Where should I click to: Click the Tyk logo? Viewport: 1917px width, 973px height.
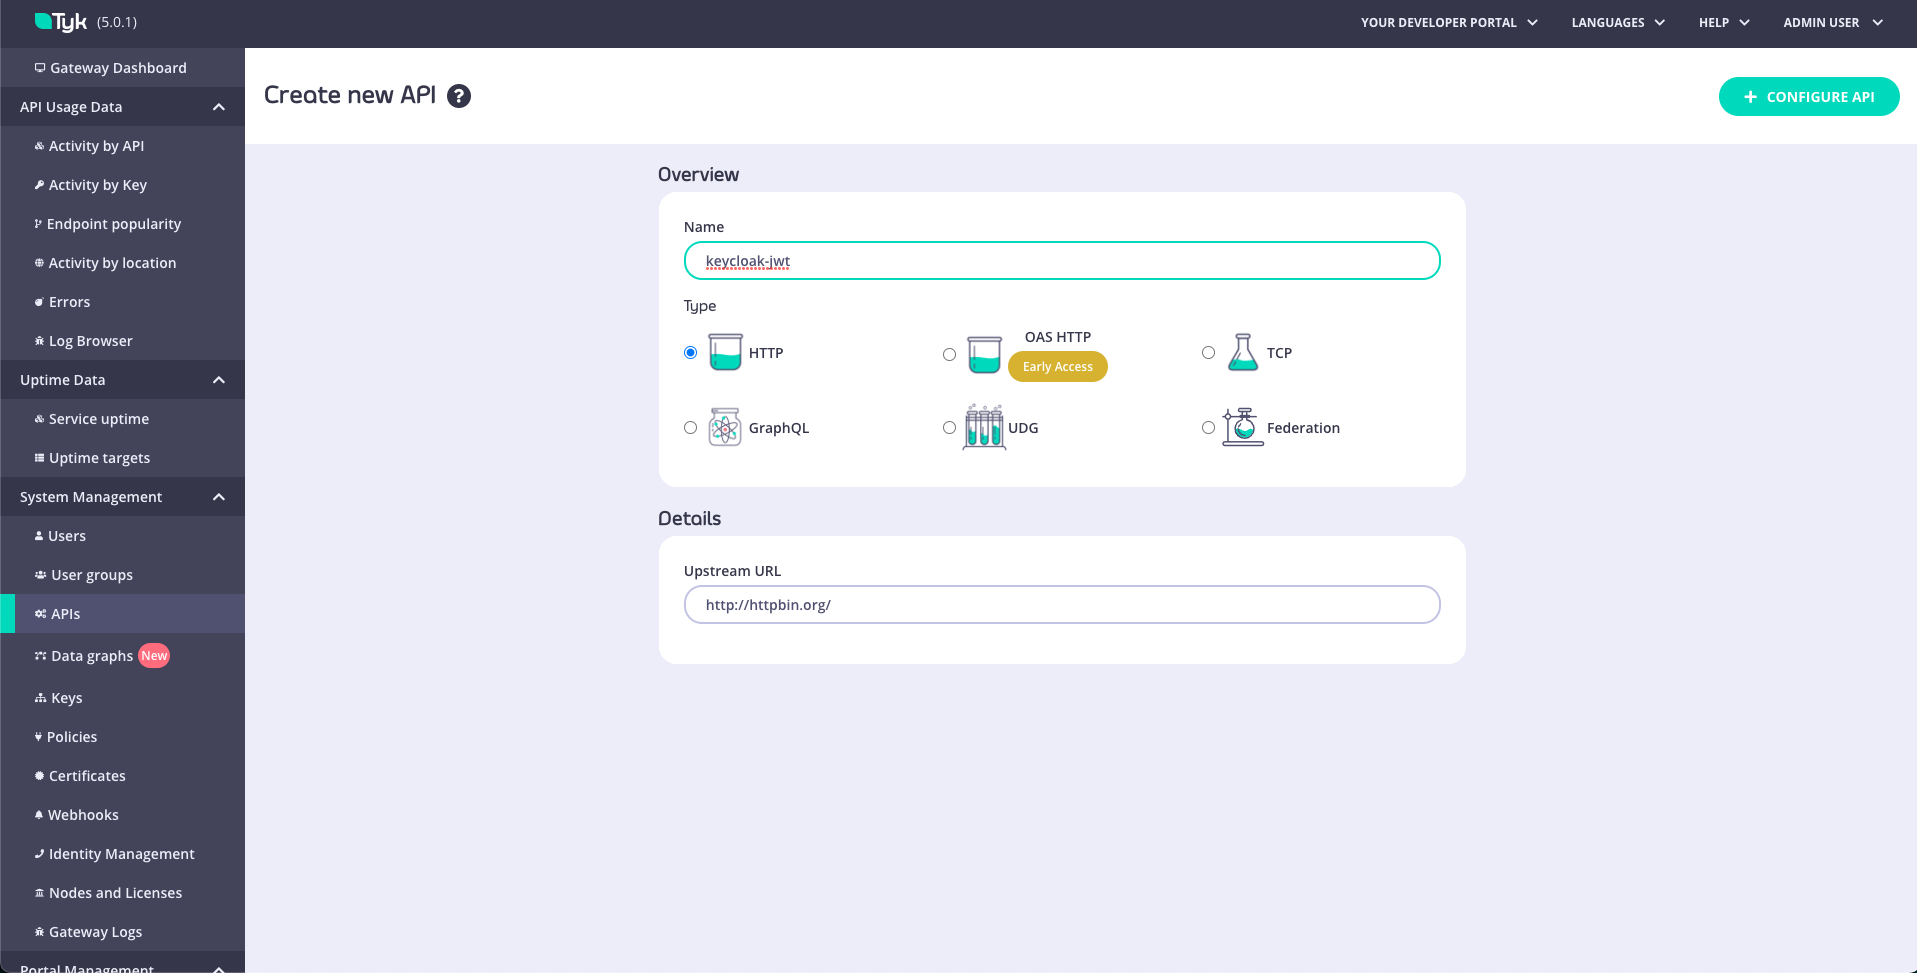click(x=61, y=22)
